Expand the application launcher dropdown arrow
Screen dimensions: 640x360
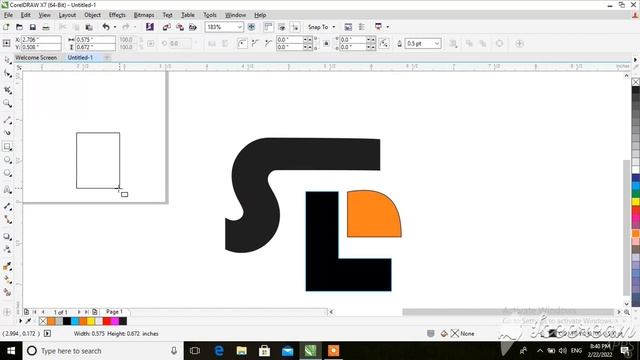point(387,27)
